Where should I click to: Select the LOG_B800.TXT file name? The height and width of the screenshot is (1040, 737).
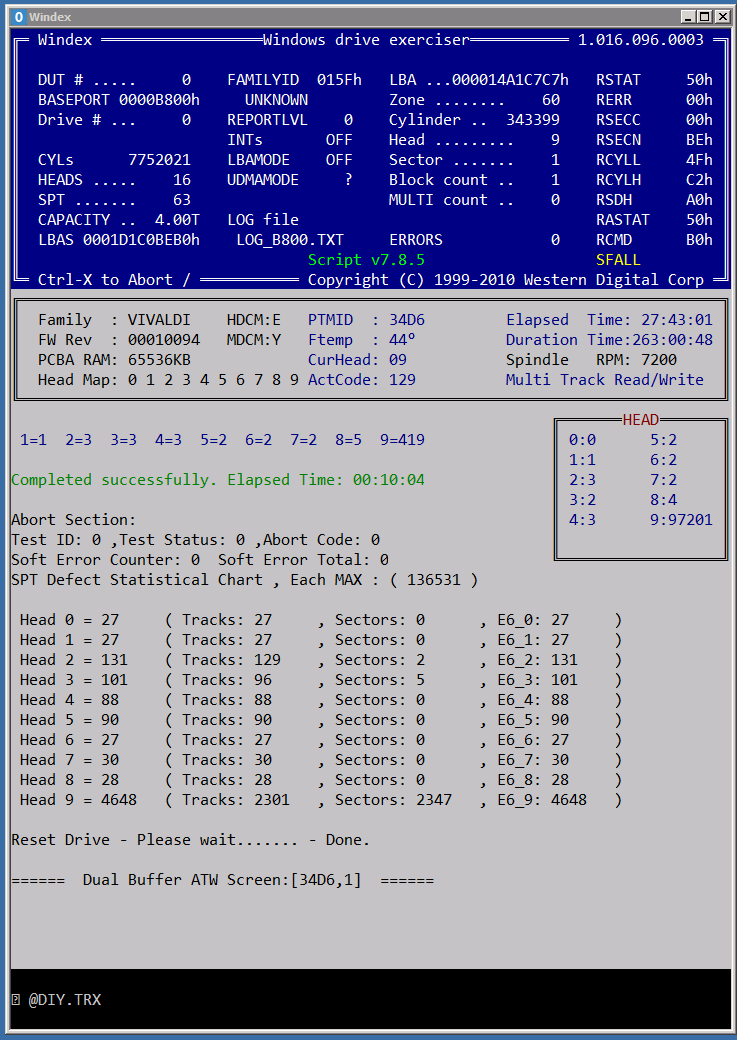click(x=290, y=240)
